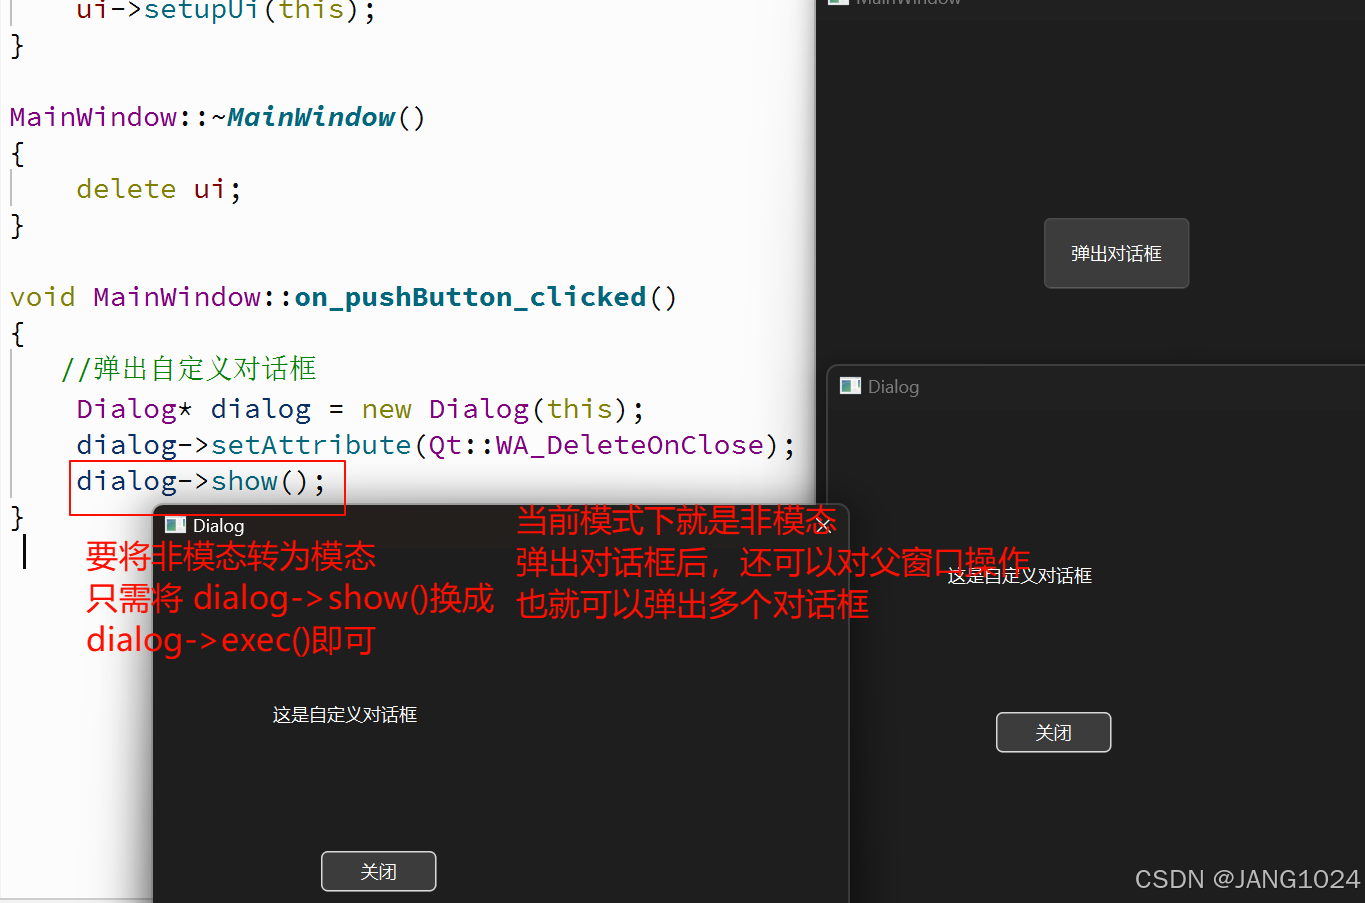The height and width of the screenshot is (903, 1365).
Task: Click the title text of the Dialog overlapping the code
Action: (x=218, y=526)
